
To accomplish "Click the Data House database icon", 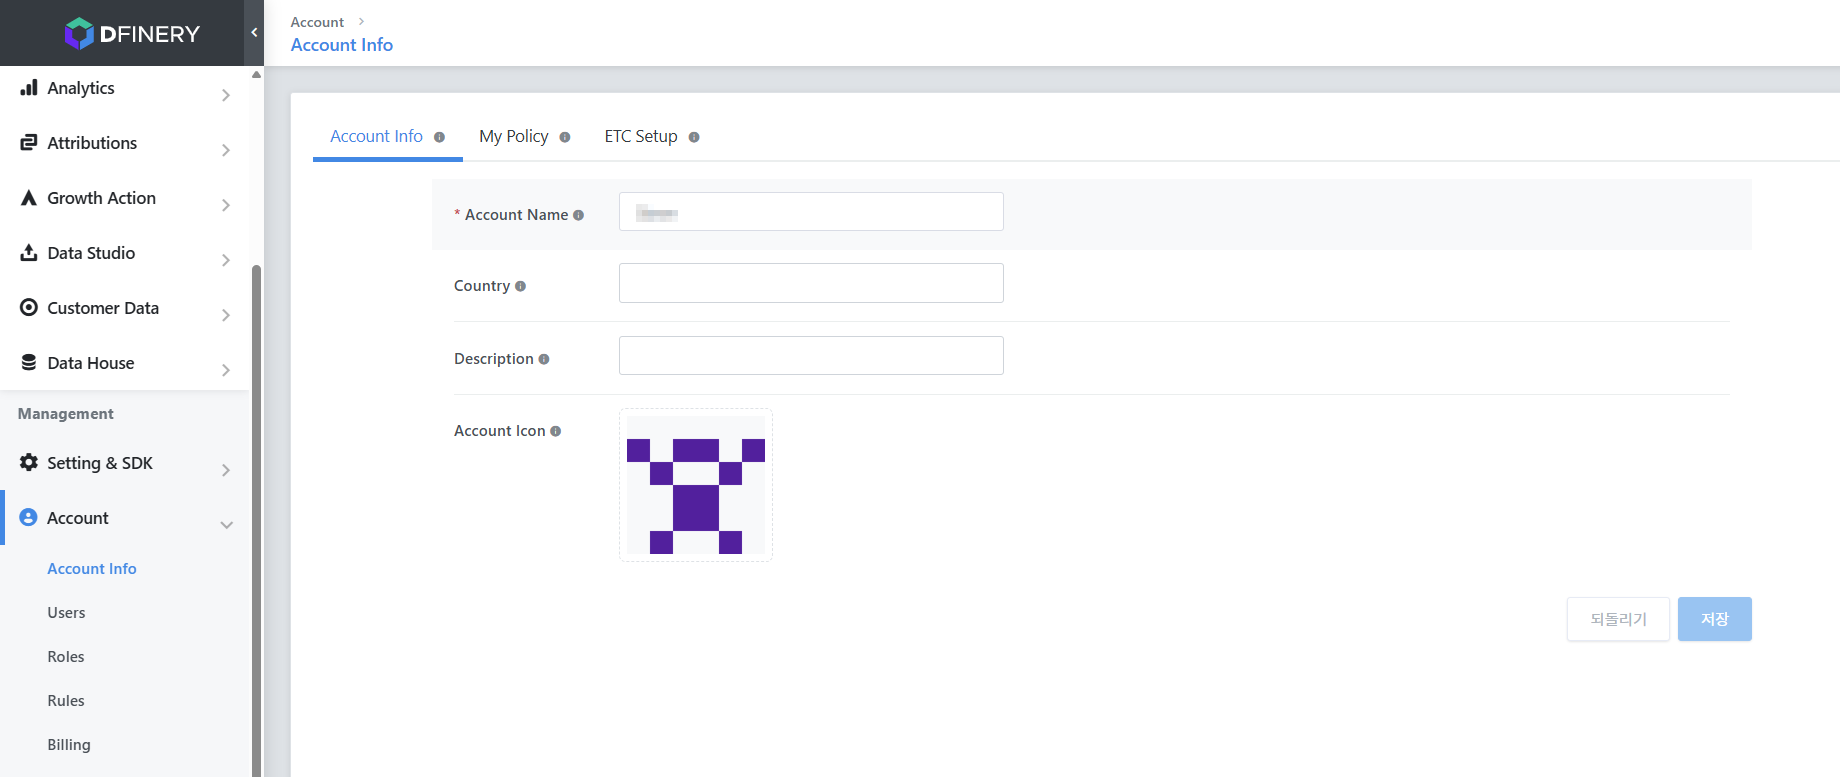I will (x=29, y=363).
